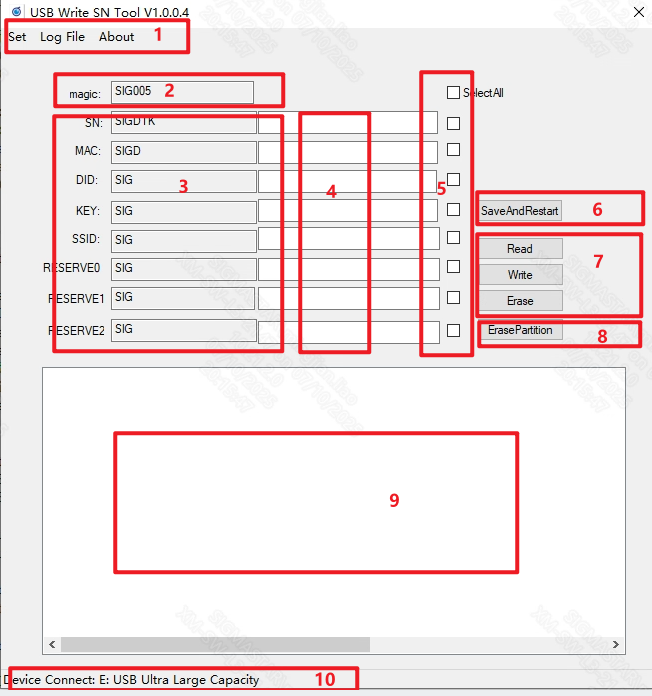This screenshot has width=652, height=696.
Task: Tick the checkbox for the SN row
Action: click(x=453, y=123)
